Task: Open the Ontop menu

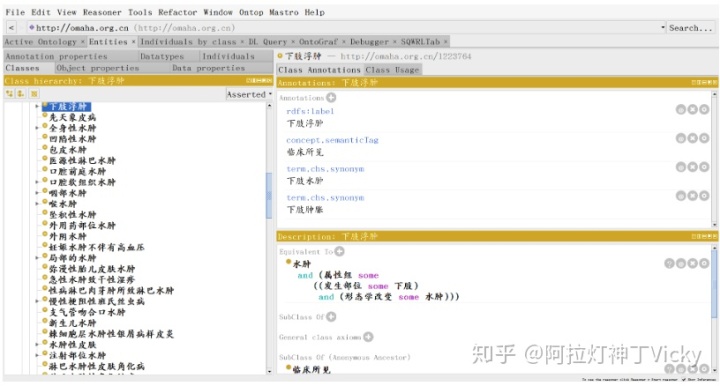Action: pyautogui.click(x=251, y=12)
